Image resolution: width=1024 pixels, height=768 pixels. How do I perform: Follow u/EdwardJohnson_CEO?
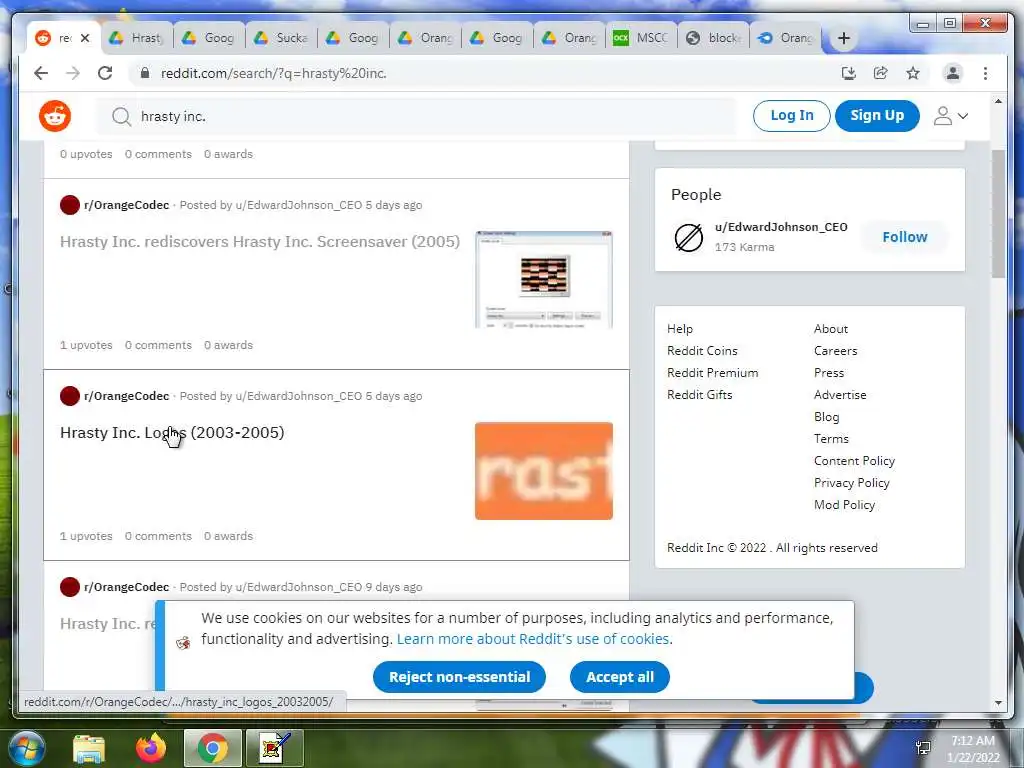click(x=904, y=237)
